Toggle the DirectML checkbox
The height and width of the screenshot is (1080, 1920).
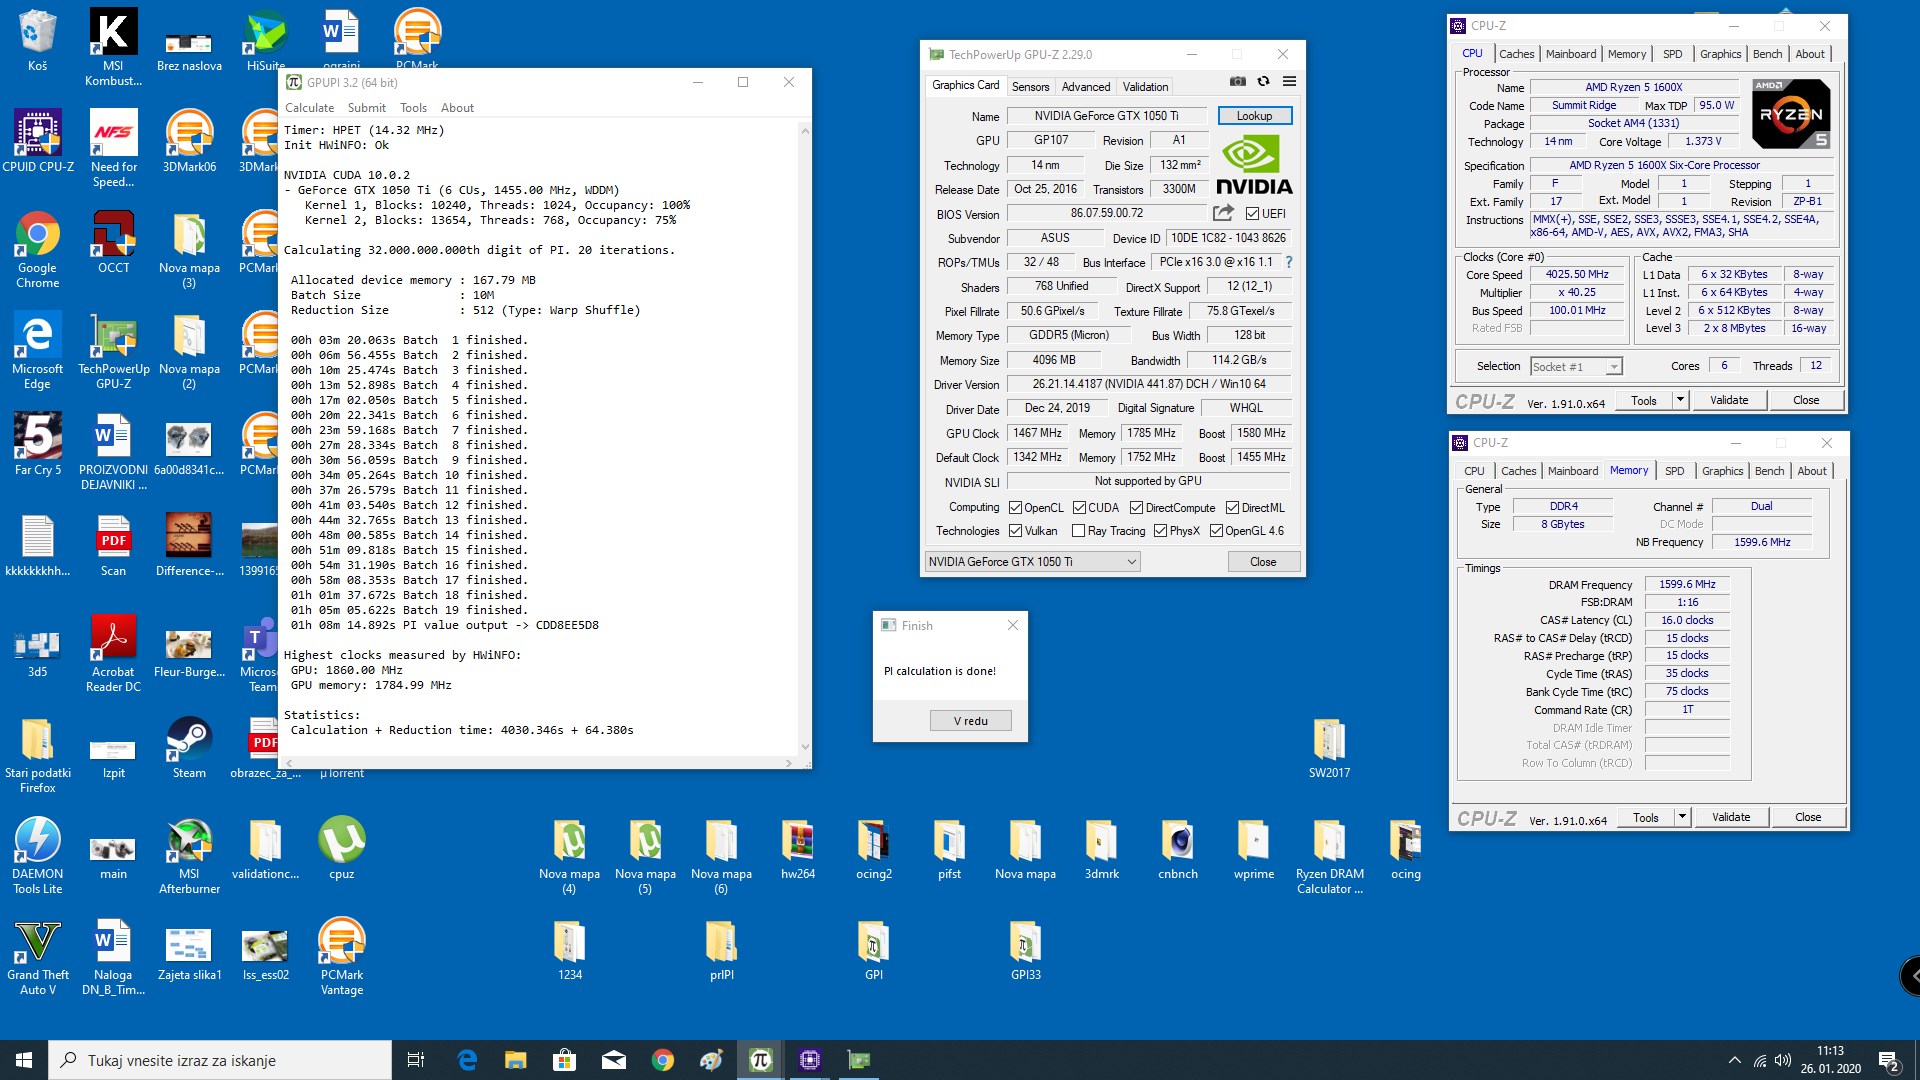[x=1232, y=508]
